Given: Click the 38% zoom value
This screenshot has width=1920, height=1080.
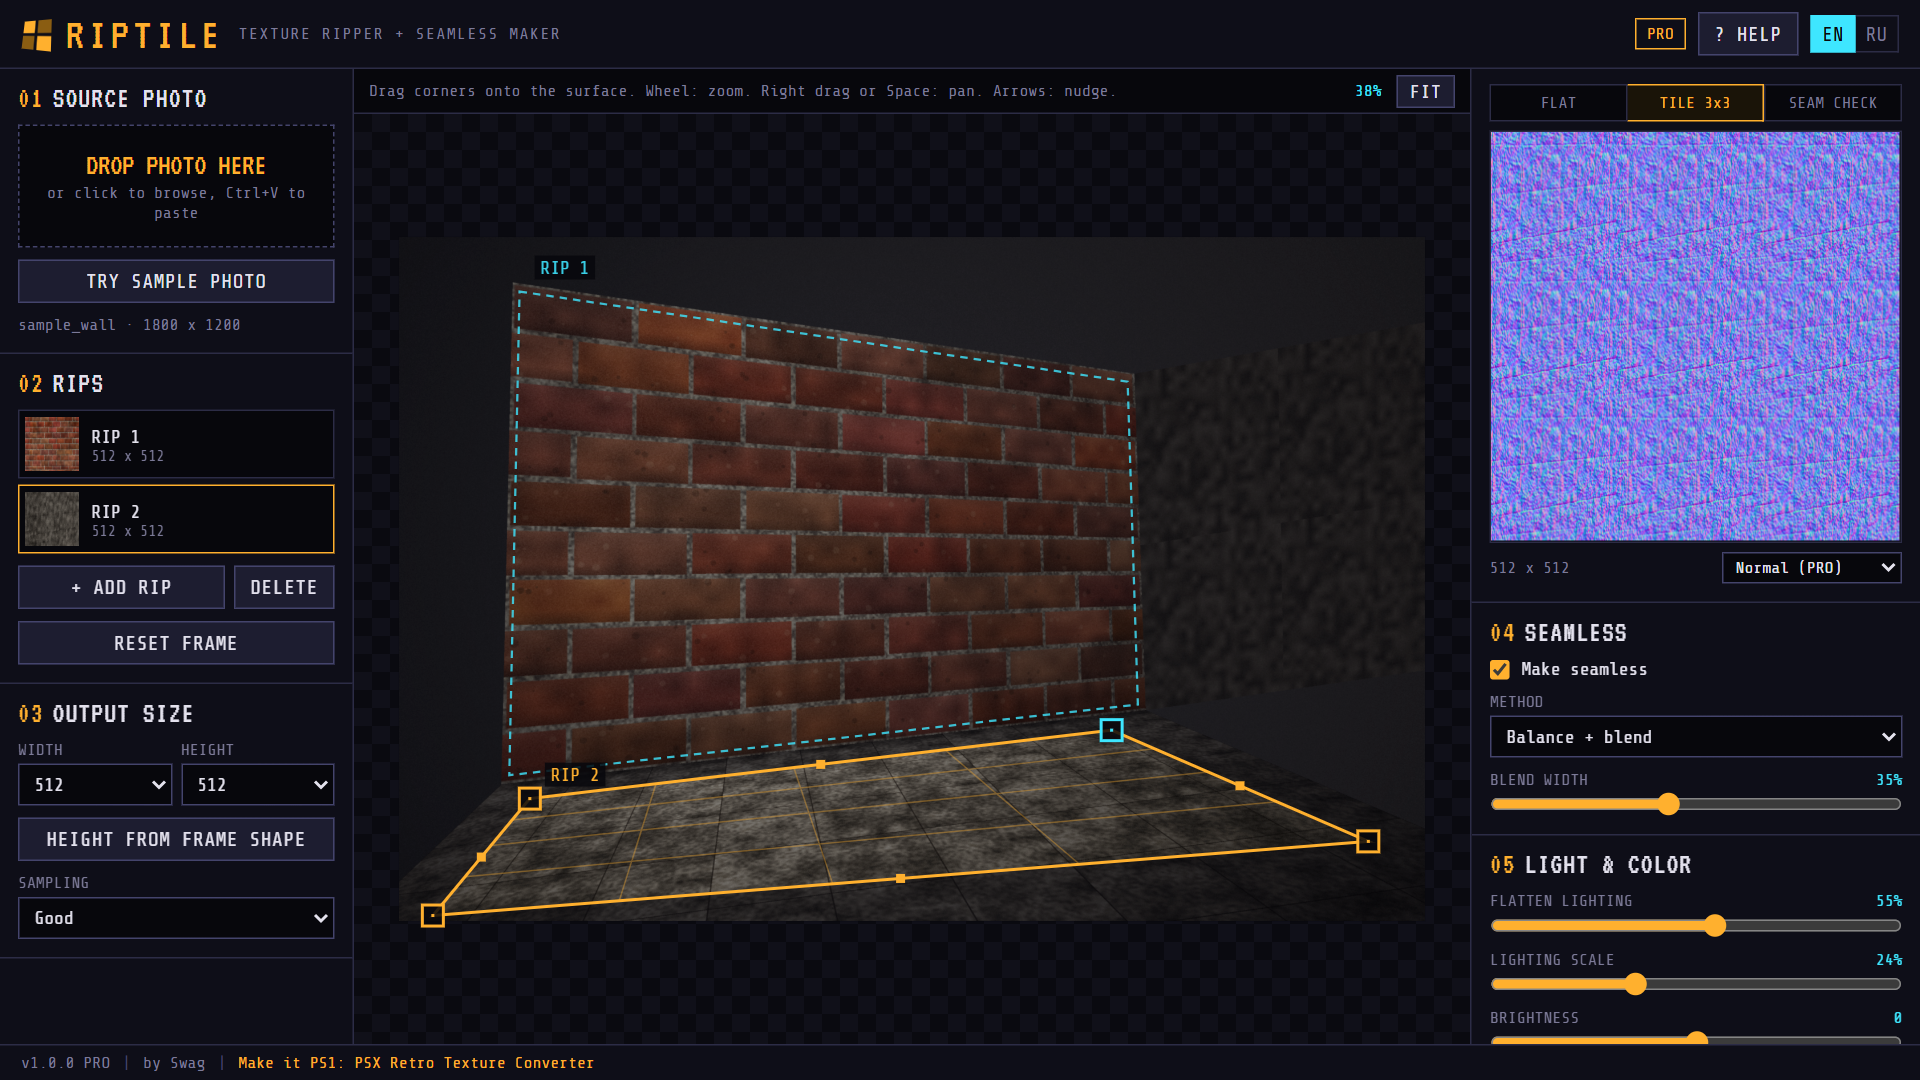Looking at the screenshot, I should [x=1368, y=91].
